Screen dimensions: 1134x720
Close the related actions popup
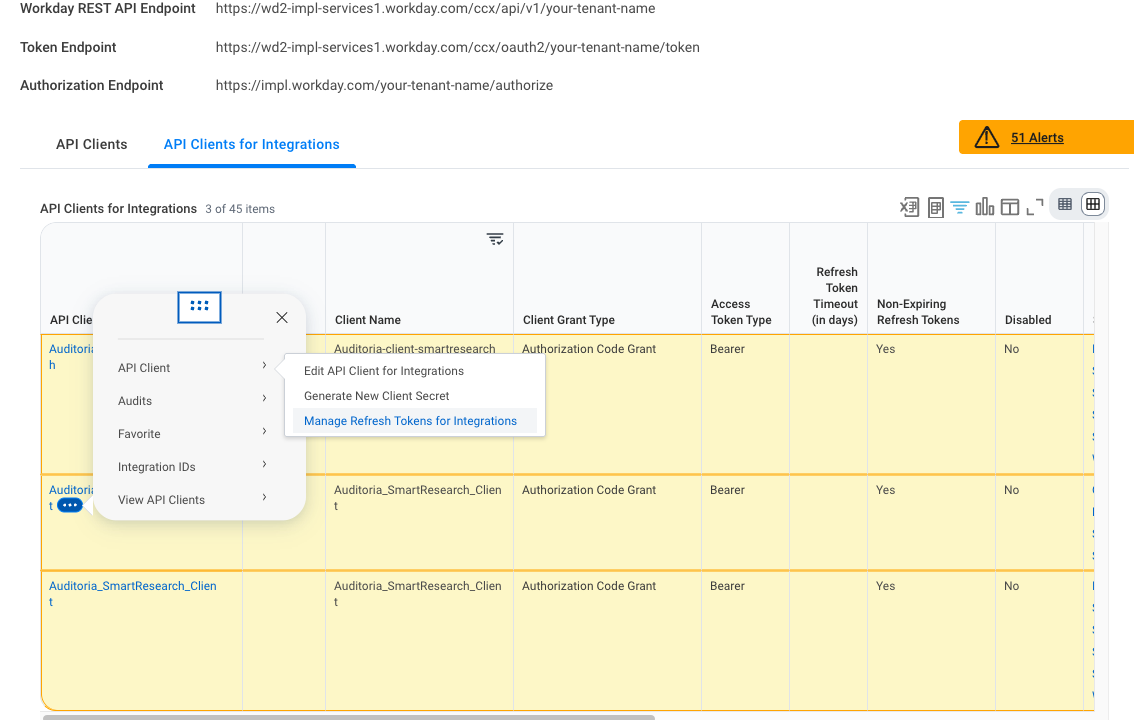[x=282, y=317]
